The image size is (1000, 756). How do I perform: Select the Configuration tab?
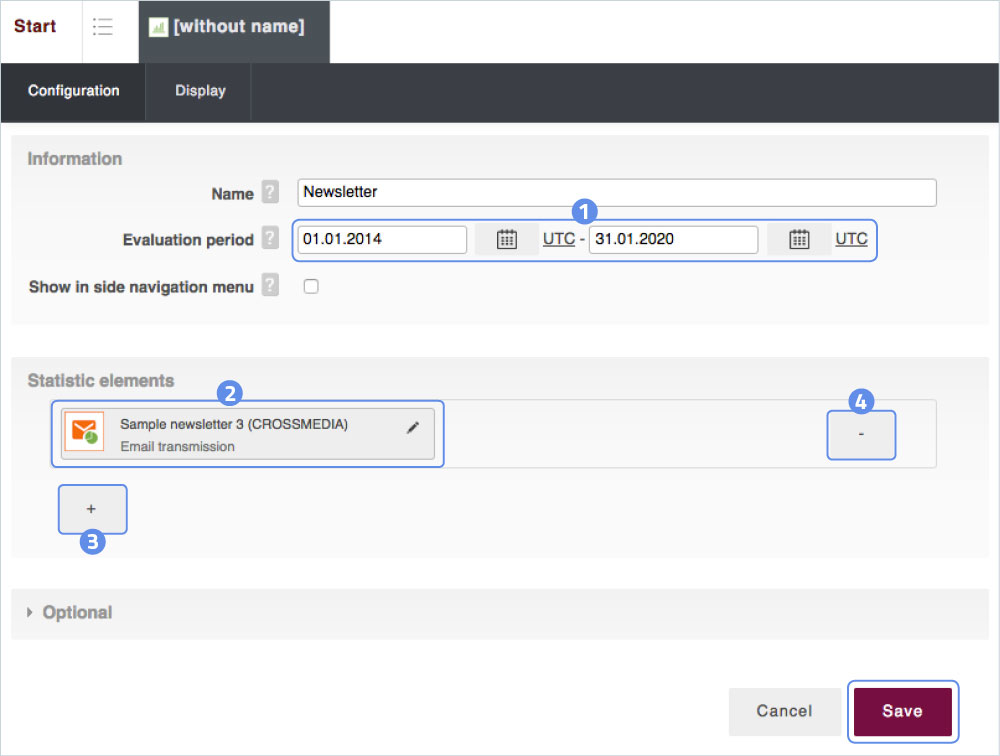[73, 91]
